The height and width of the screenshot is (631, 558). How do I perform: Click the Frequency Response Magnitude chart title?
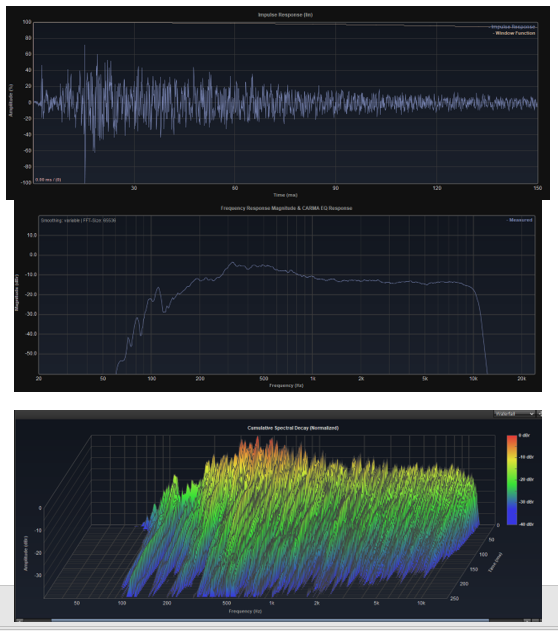coord(286,208)
